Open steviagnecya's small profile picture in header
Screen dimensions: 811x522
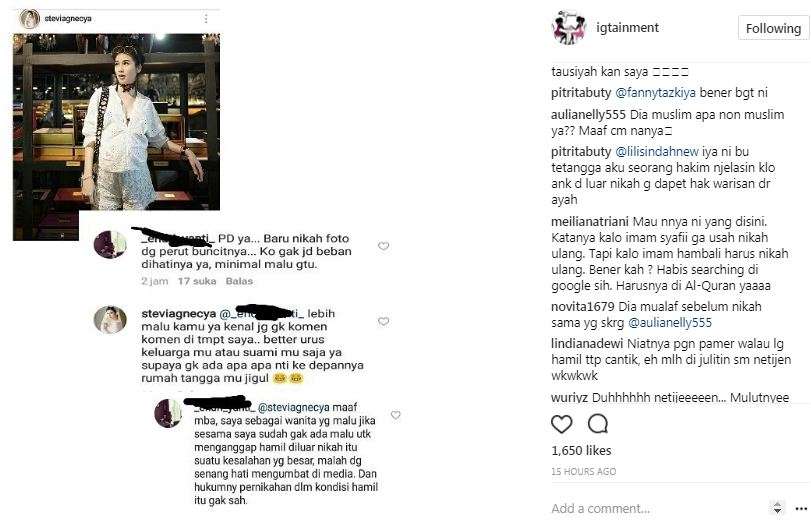(x=29, y=19)
